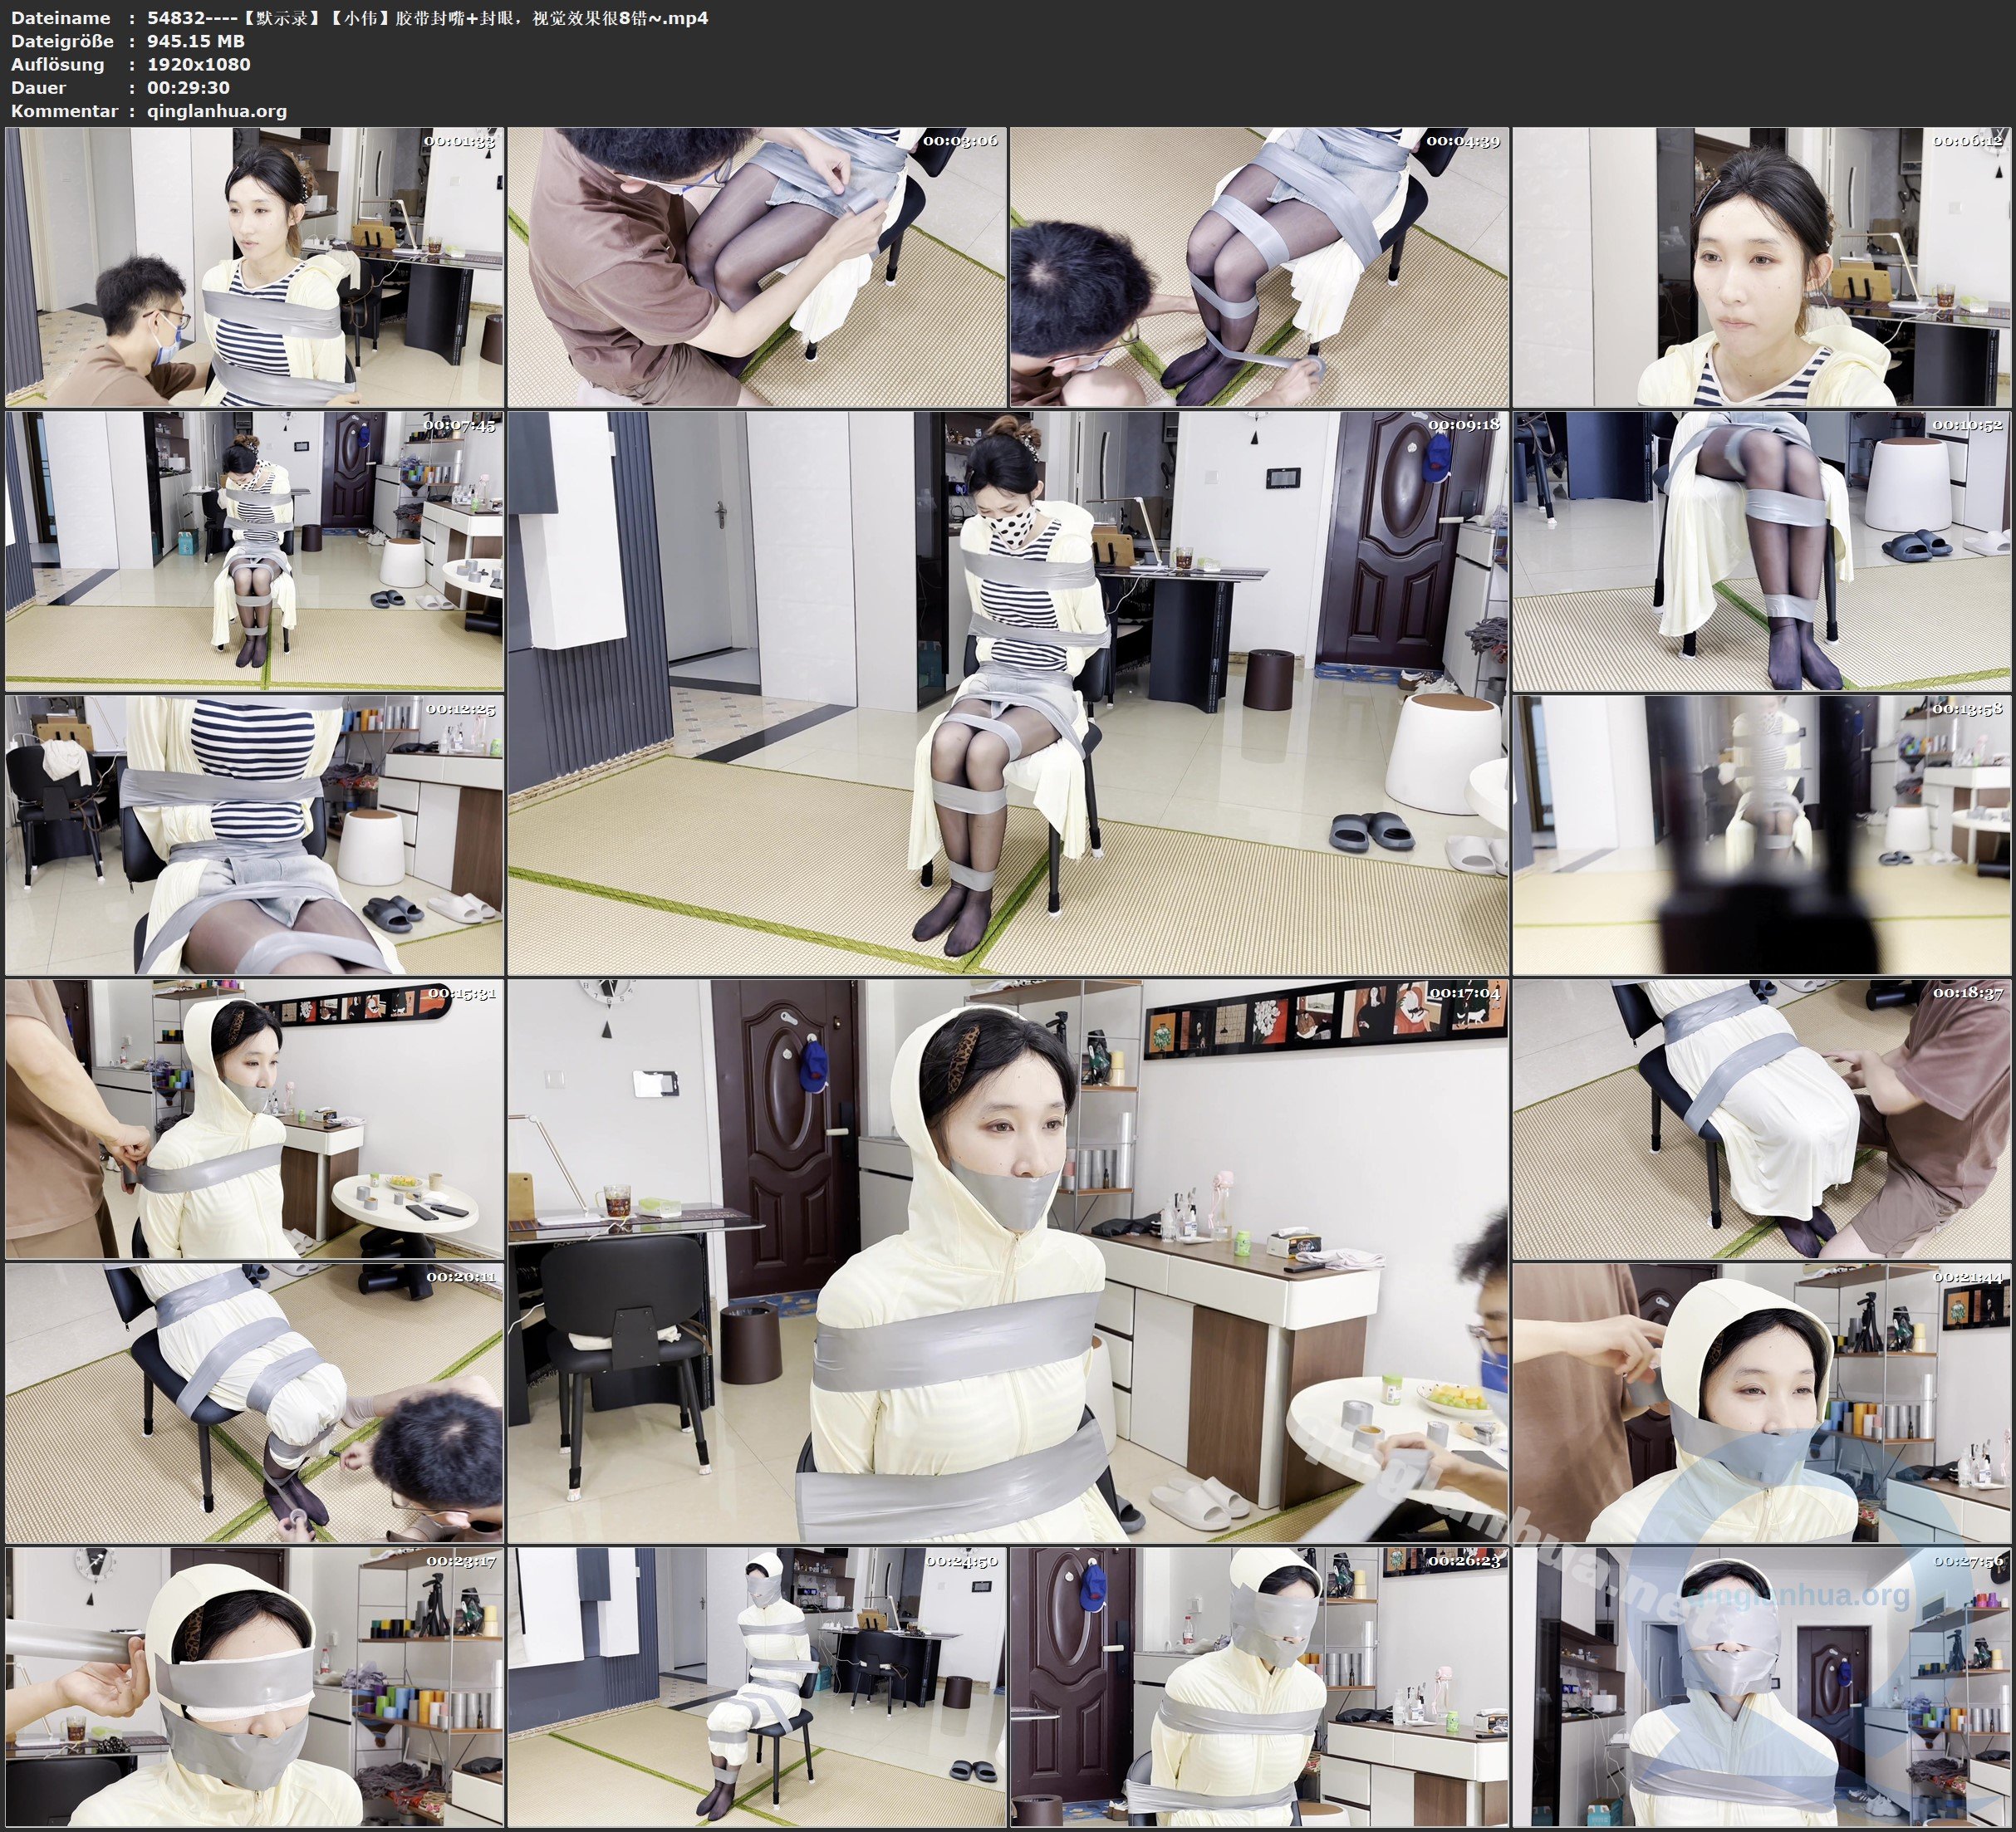2016x1832 pixels.
Task: Open the thumbnail stamped 00:01:33
Action: [x=254, y=267]
